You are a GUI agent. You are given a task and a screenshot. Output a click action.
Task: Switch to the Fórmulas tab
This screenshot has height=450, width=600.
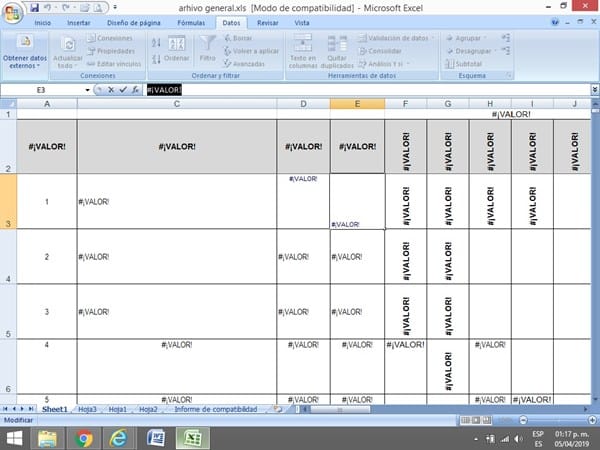(191, 23)
